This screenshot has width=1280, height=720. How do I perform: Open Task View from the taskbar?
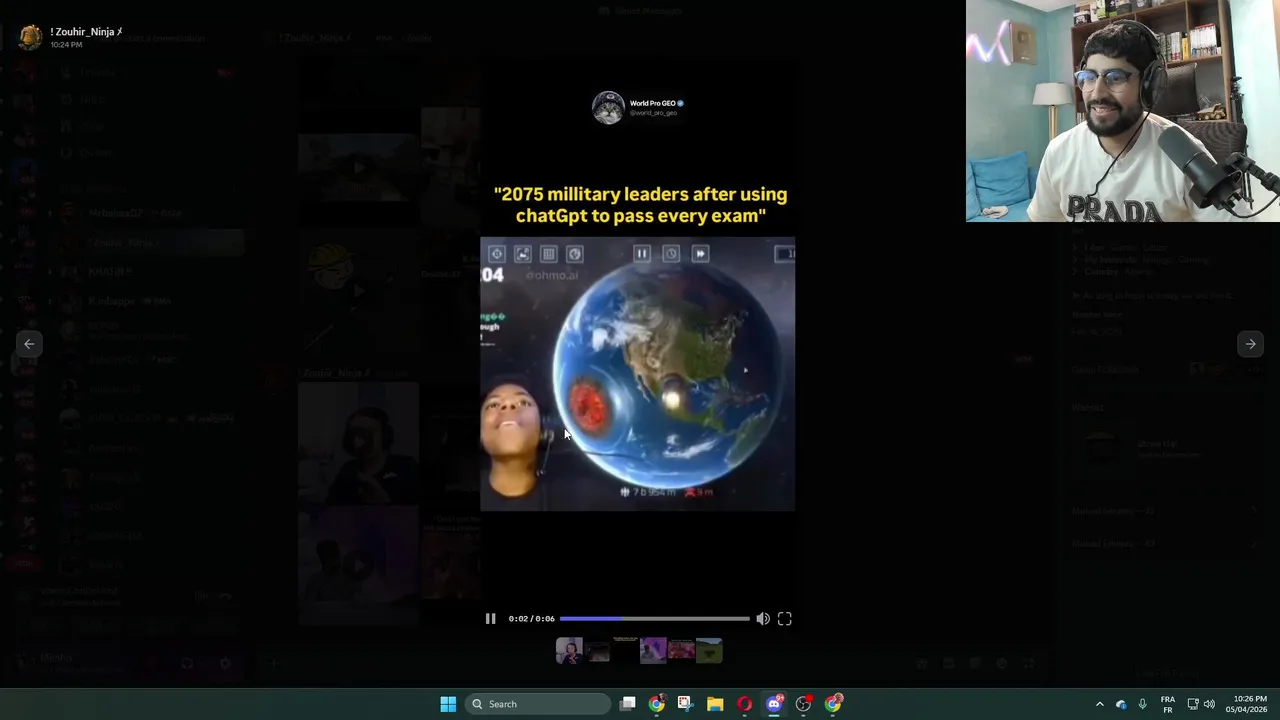(x=628, y=704)
